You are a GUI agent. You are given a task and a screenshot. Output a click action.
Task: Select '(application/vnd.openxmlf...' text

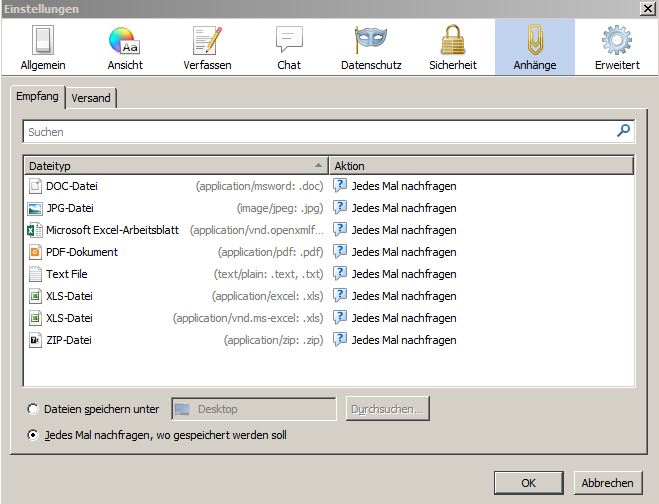(257, 230)
